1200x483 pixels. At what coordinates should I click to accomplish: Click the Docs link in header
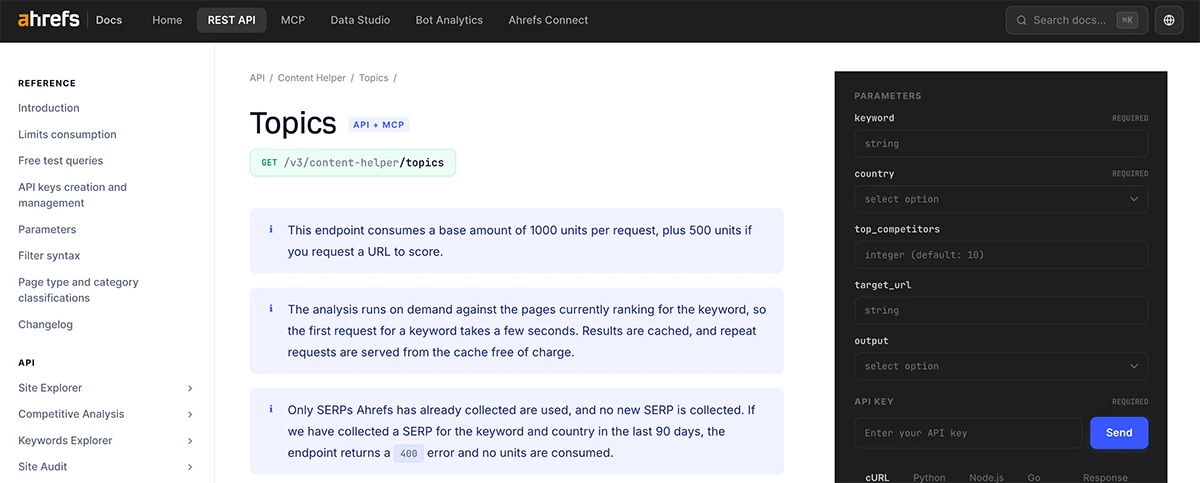tap(109, 20)
